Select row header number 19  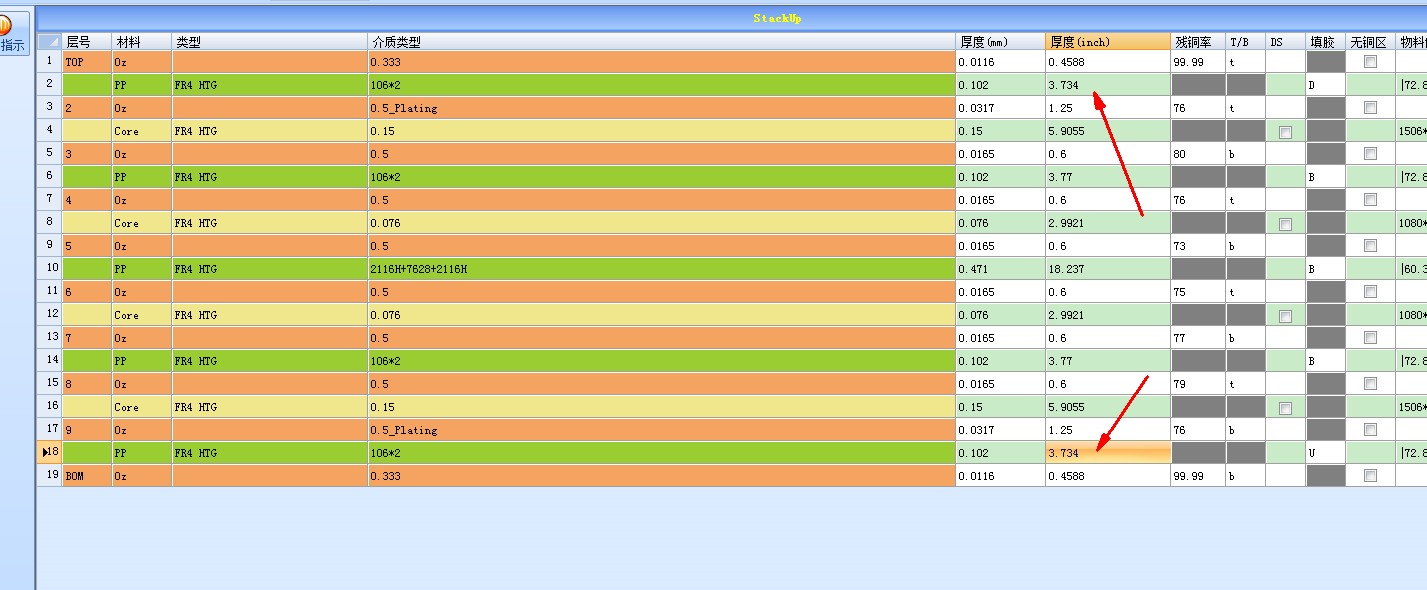pos(50,476)
